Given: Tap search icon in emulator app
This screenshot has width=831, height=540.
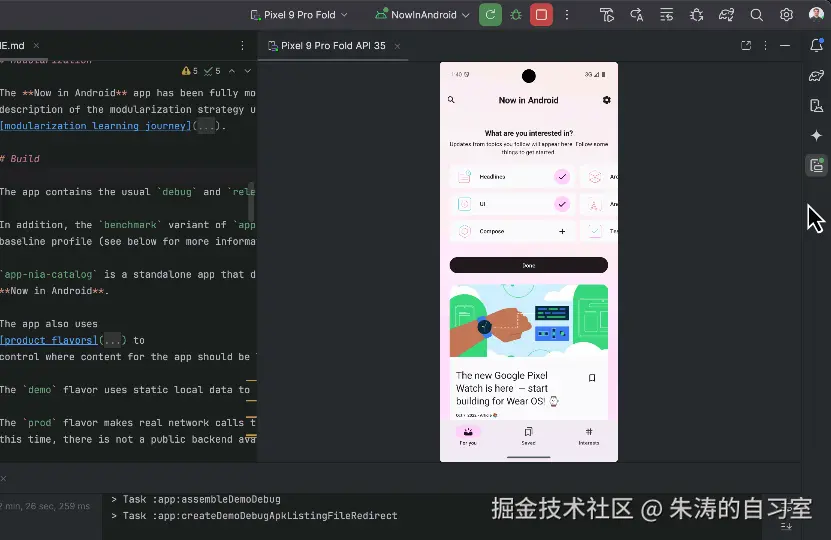Looking at the screenshot, I should [x=451, y=100].
